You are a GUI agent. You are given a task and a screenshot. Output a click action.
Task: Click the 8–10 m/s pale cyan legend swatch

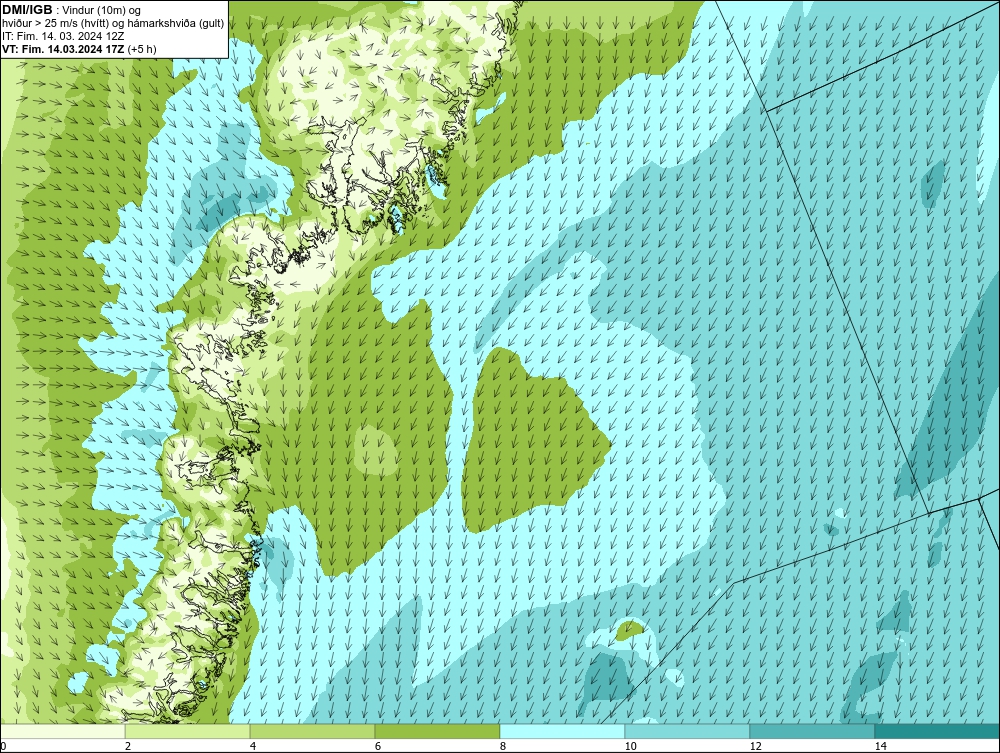coord(562,731)
